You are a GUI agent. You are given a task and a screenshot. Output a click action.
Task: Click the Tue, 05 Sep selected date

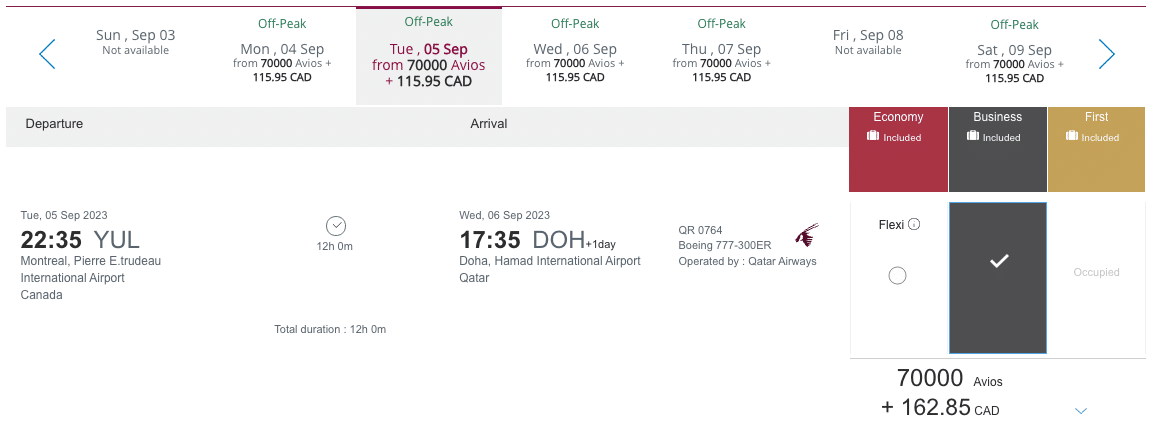[x=428, y=56]
